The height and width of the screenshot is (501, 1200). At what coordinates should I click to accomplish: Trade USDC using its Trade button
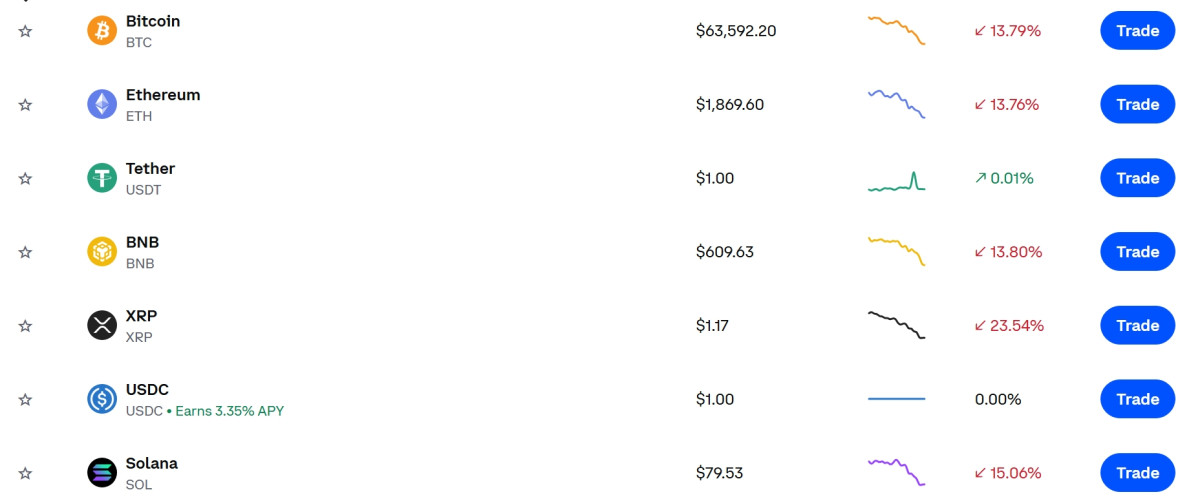(x=1137, y=399)
